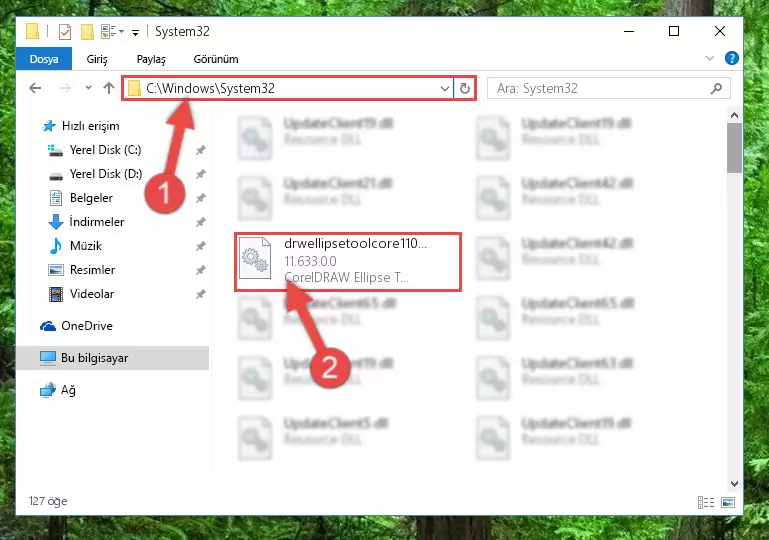The image size is (769, 540).
Task: Click file version text 11.633.0.0
Action: tap(310, 261)
